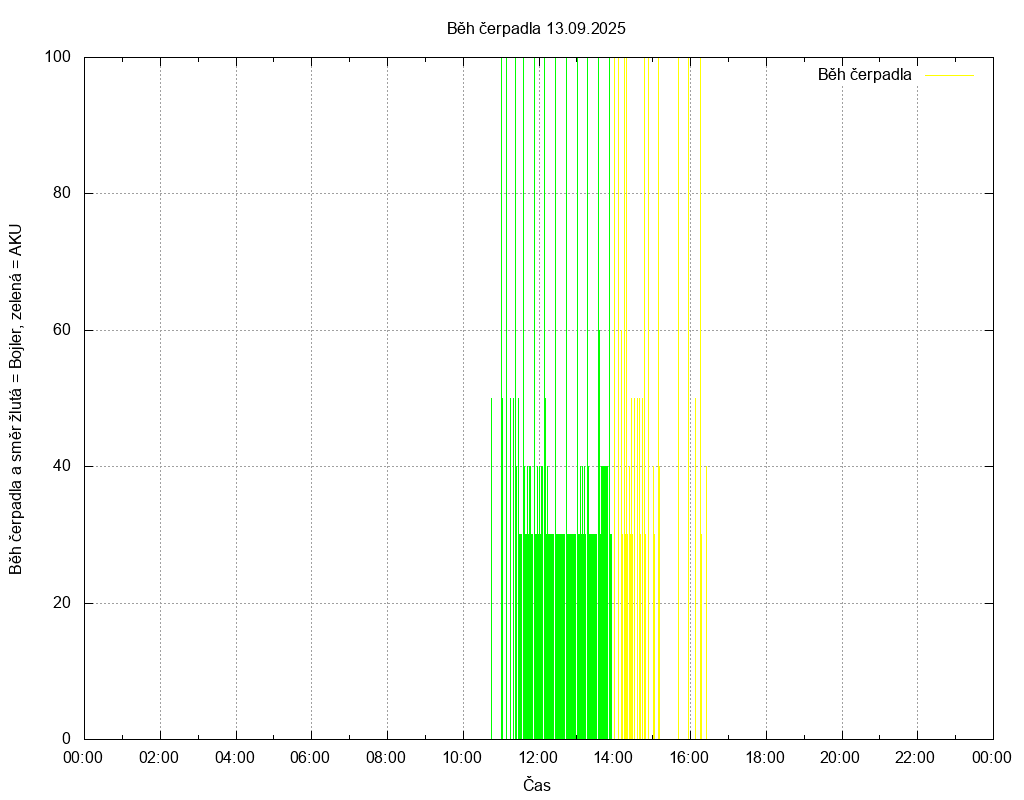Click the x-axis tick label 12:00

(x=537, y=758)
